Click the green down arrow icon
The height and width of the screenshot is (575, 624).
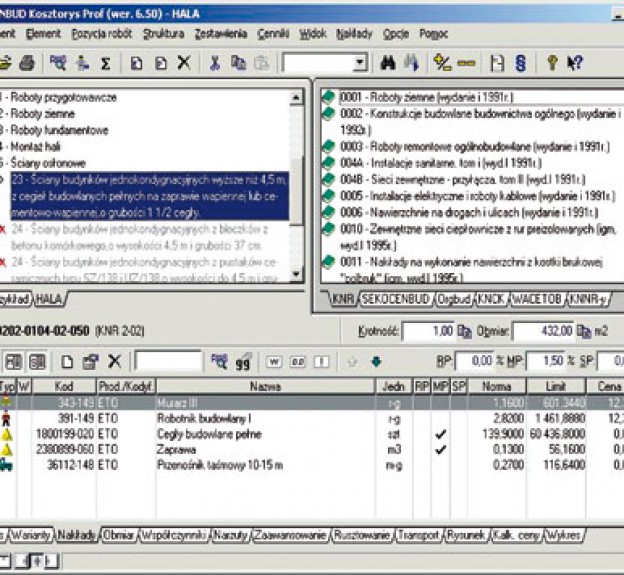pyautogui.click(x=376, y=362)
